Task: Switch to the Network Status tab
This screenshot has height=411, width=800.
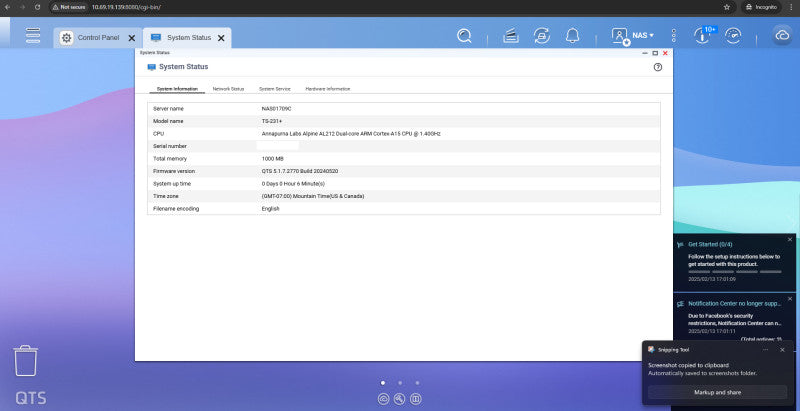Action: pyautogui.click(x=228, y=89)
